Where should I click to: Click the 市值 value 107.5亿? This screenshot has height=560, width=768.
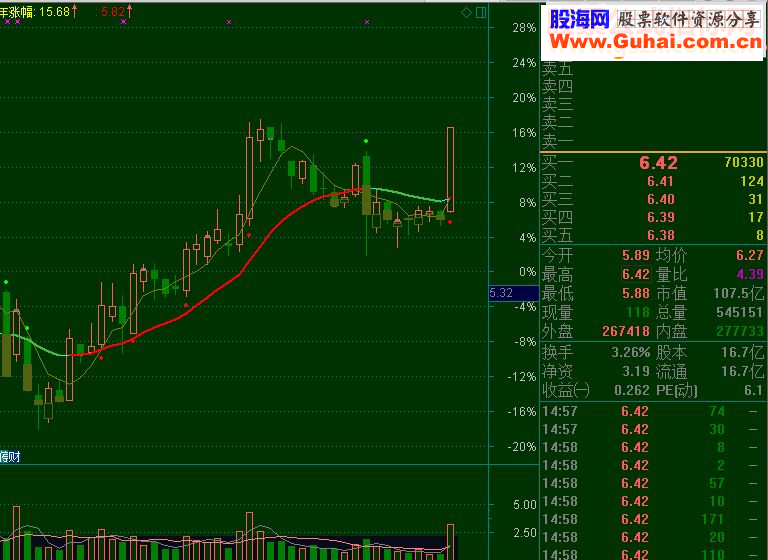tap(739, 293)
